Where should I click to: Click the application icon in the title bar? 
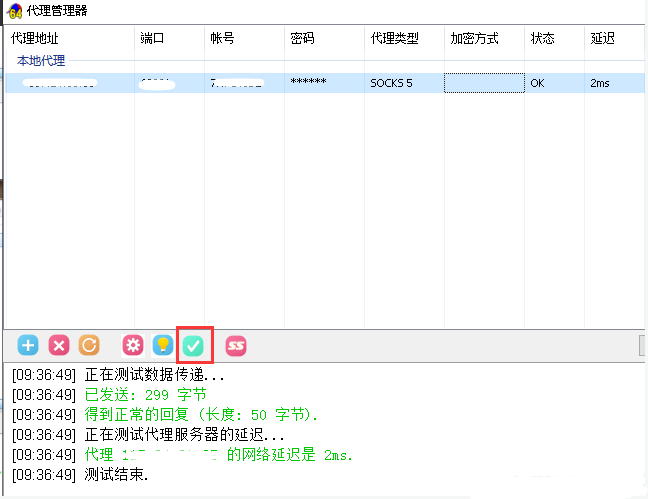[15, 11]
